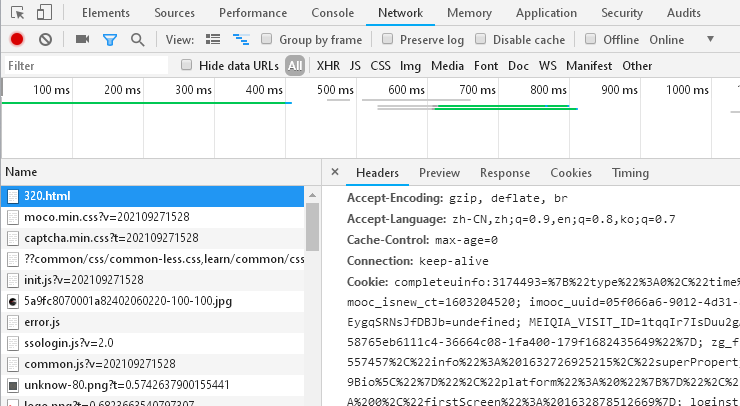This screenshot has height=406, width=740.
Task: Click the file icon of 320.html
Action: (13, 196)
